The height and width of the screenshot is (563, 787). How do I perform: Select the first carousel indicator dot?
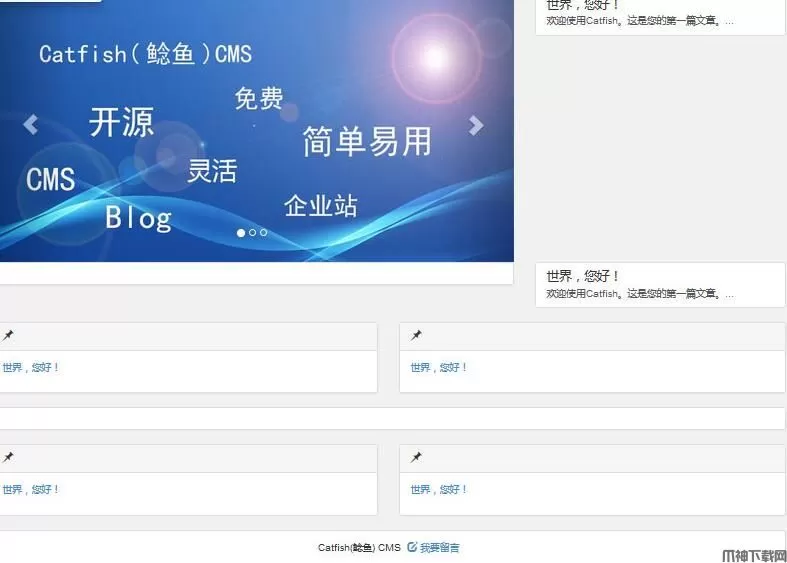click(x=241, y=233)
